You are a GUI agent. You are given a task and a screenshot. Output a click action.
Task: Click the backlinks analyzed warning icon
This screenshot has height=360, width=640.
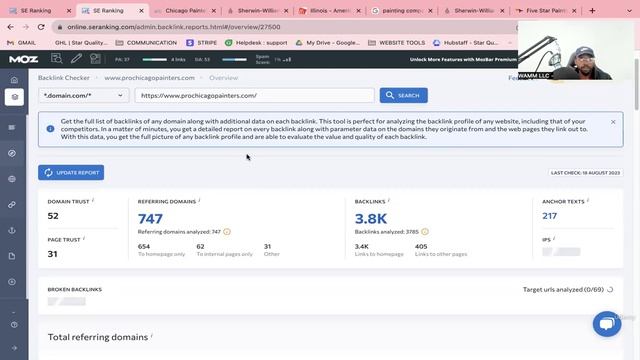point(425,232)
